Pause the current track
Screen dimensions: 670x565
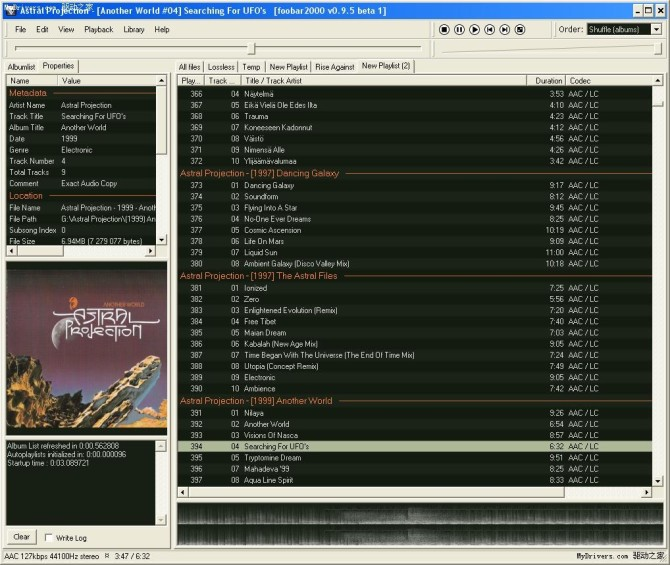point(459,30)
